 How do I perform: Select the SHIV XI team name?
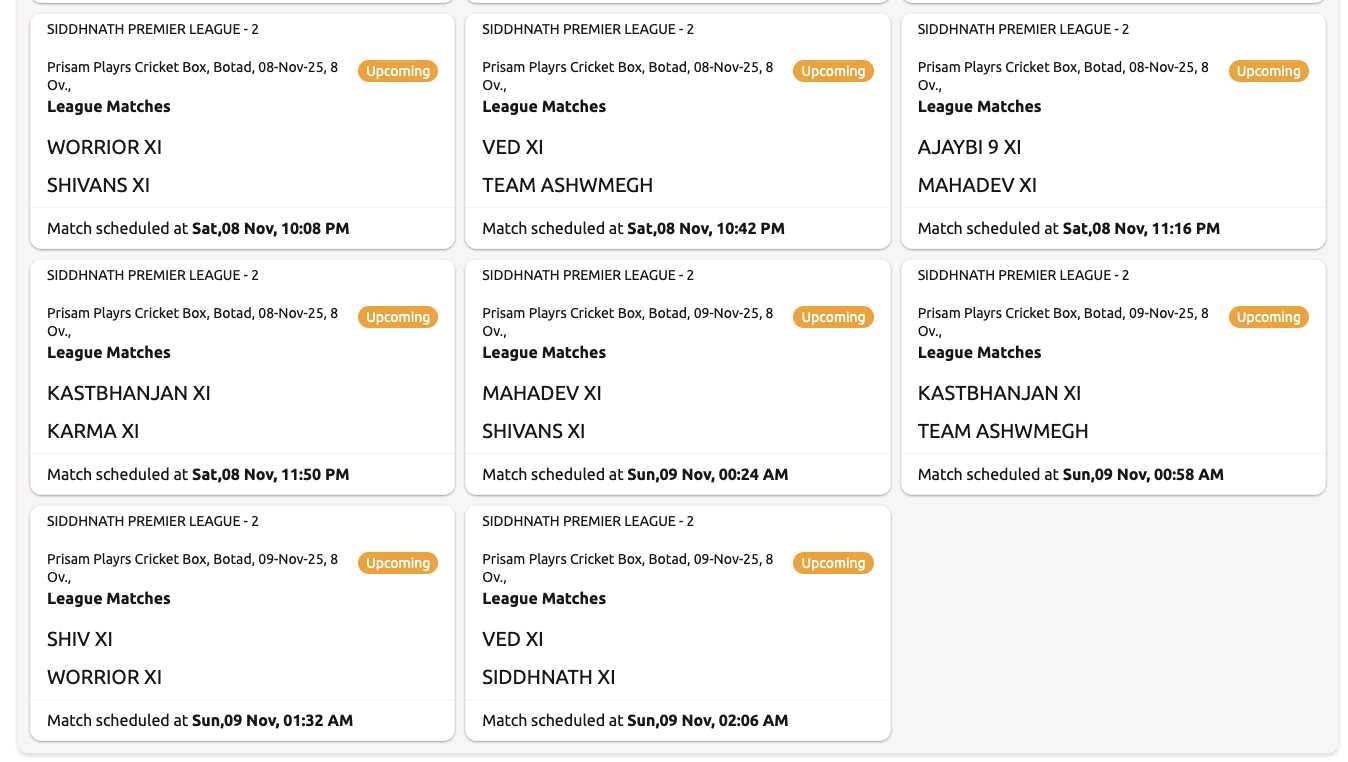pyautogui.click(x=80, y=639)
